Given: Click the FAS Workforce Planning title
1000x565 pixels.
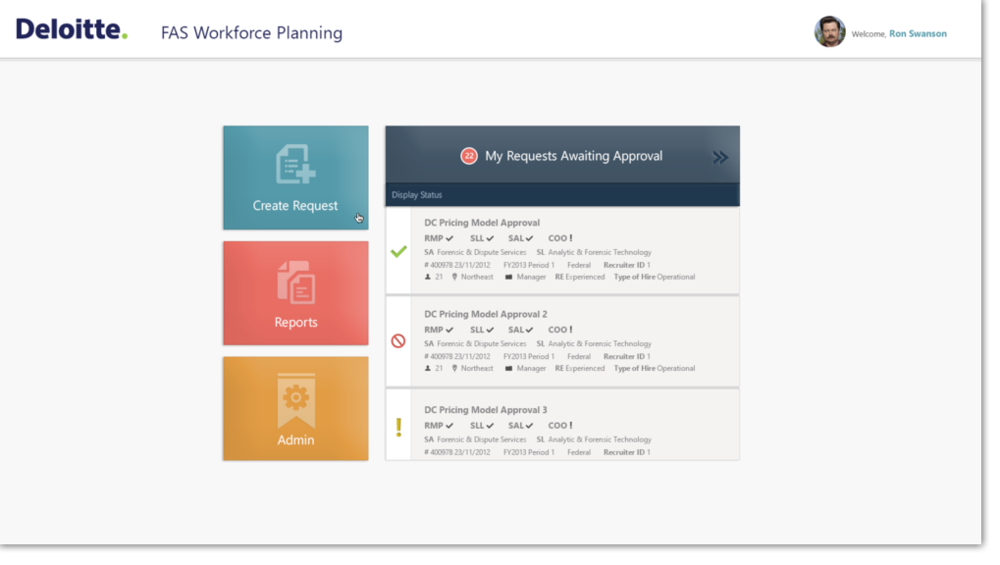Looking at the screenshot, I should [x=251, y=33].
